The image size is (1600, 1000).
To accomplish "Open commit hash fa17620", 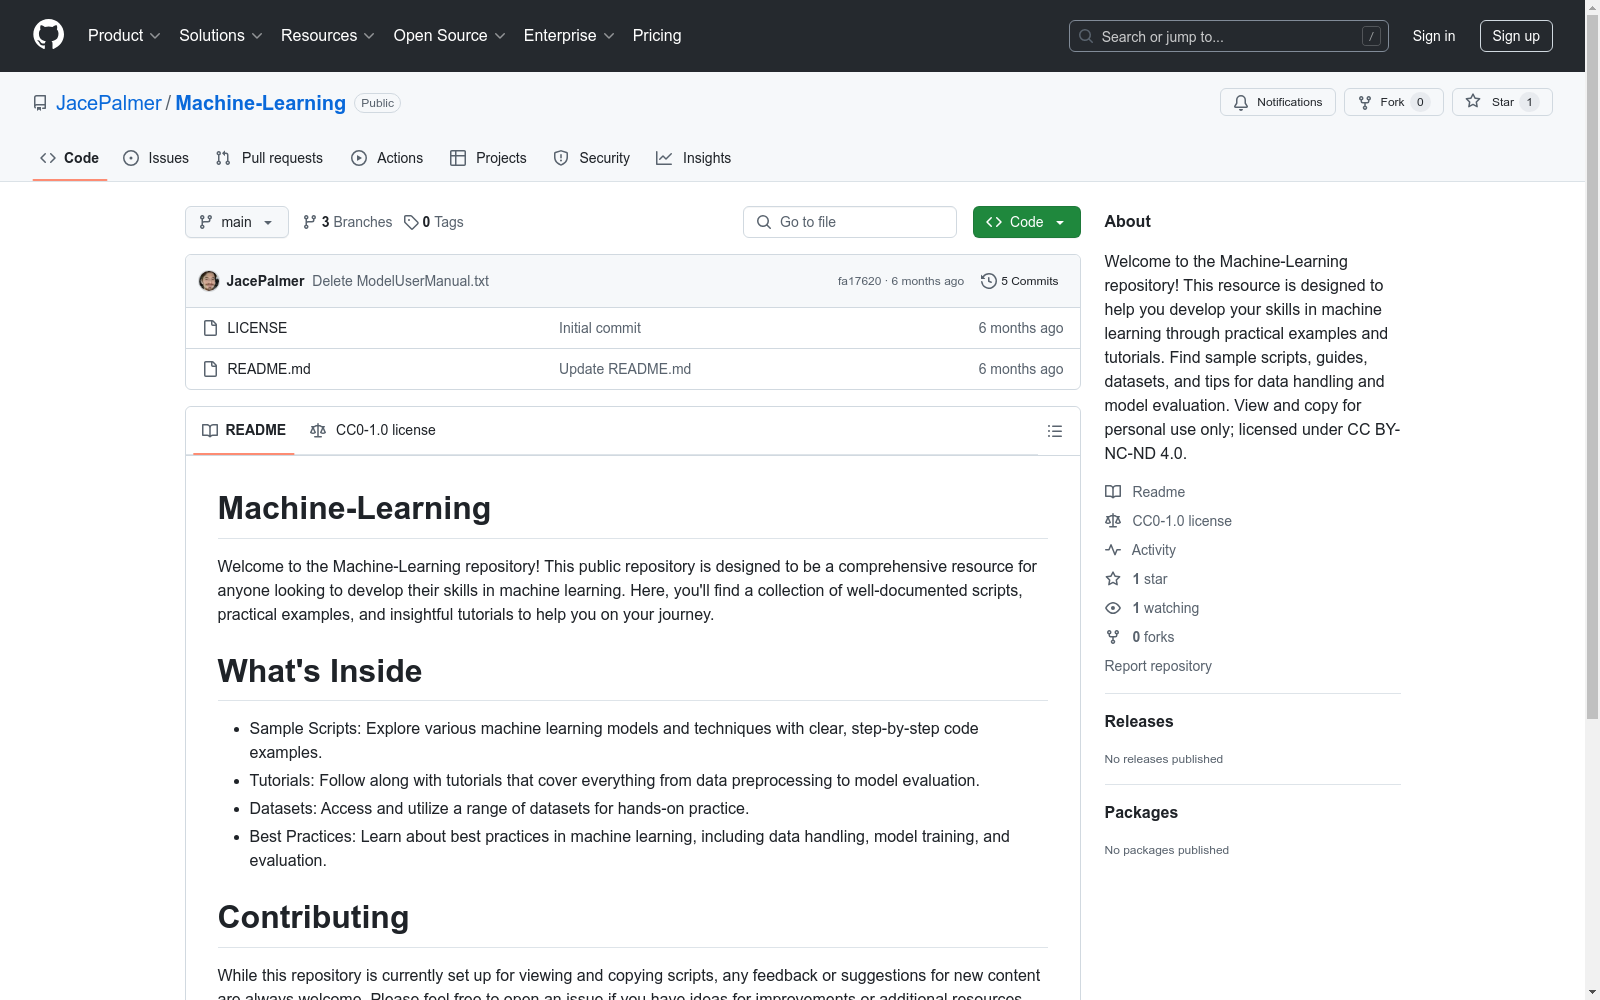I will pyautogui.click(x=860, y=281).
